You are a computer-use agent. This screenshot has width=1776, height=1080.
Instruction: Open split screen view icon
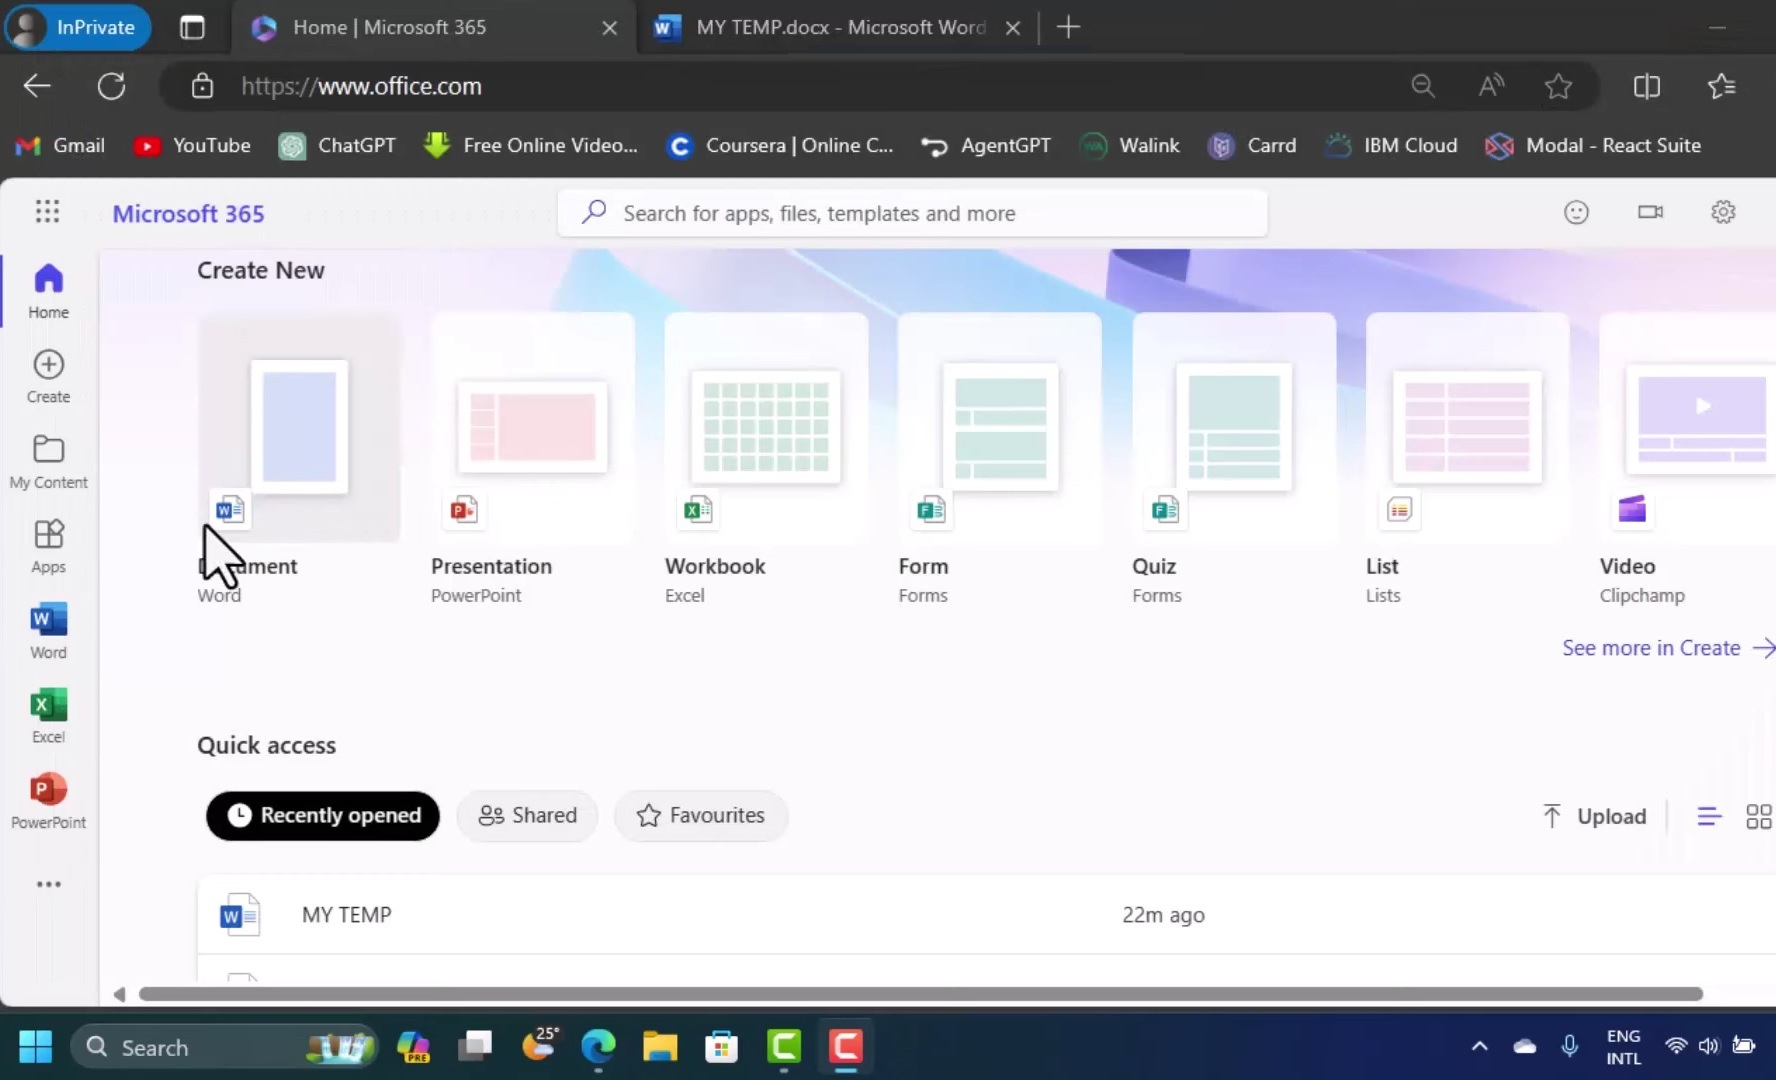coord(1646,86)
